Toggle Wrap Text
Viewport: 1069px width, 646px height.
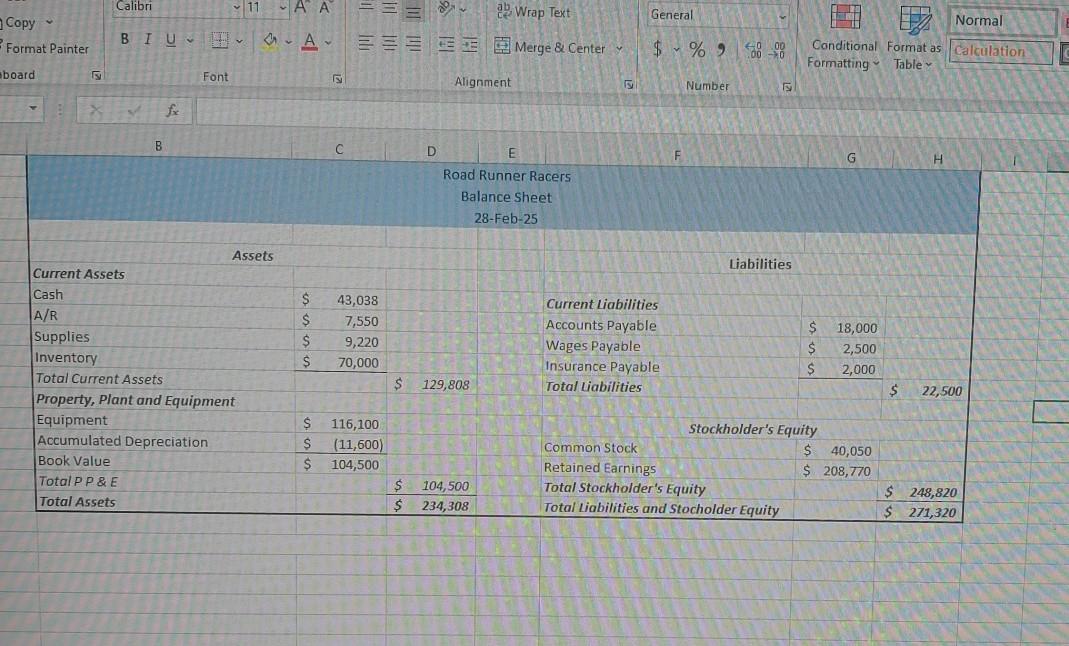tap(533, 12)
